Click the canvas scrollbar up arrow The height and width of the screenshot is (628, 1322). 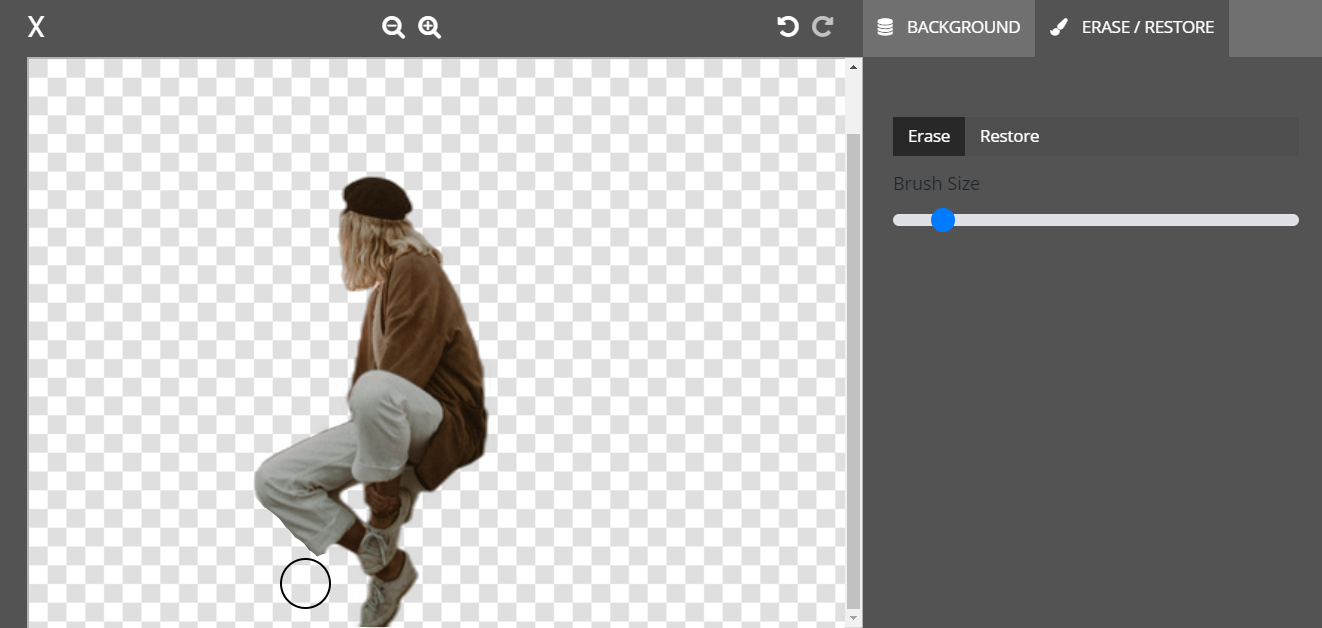click(853, 68)
